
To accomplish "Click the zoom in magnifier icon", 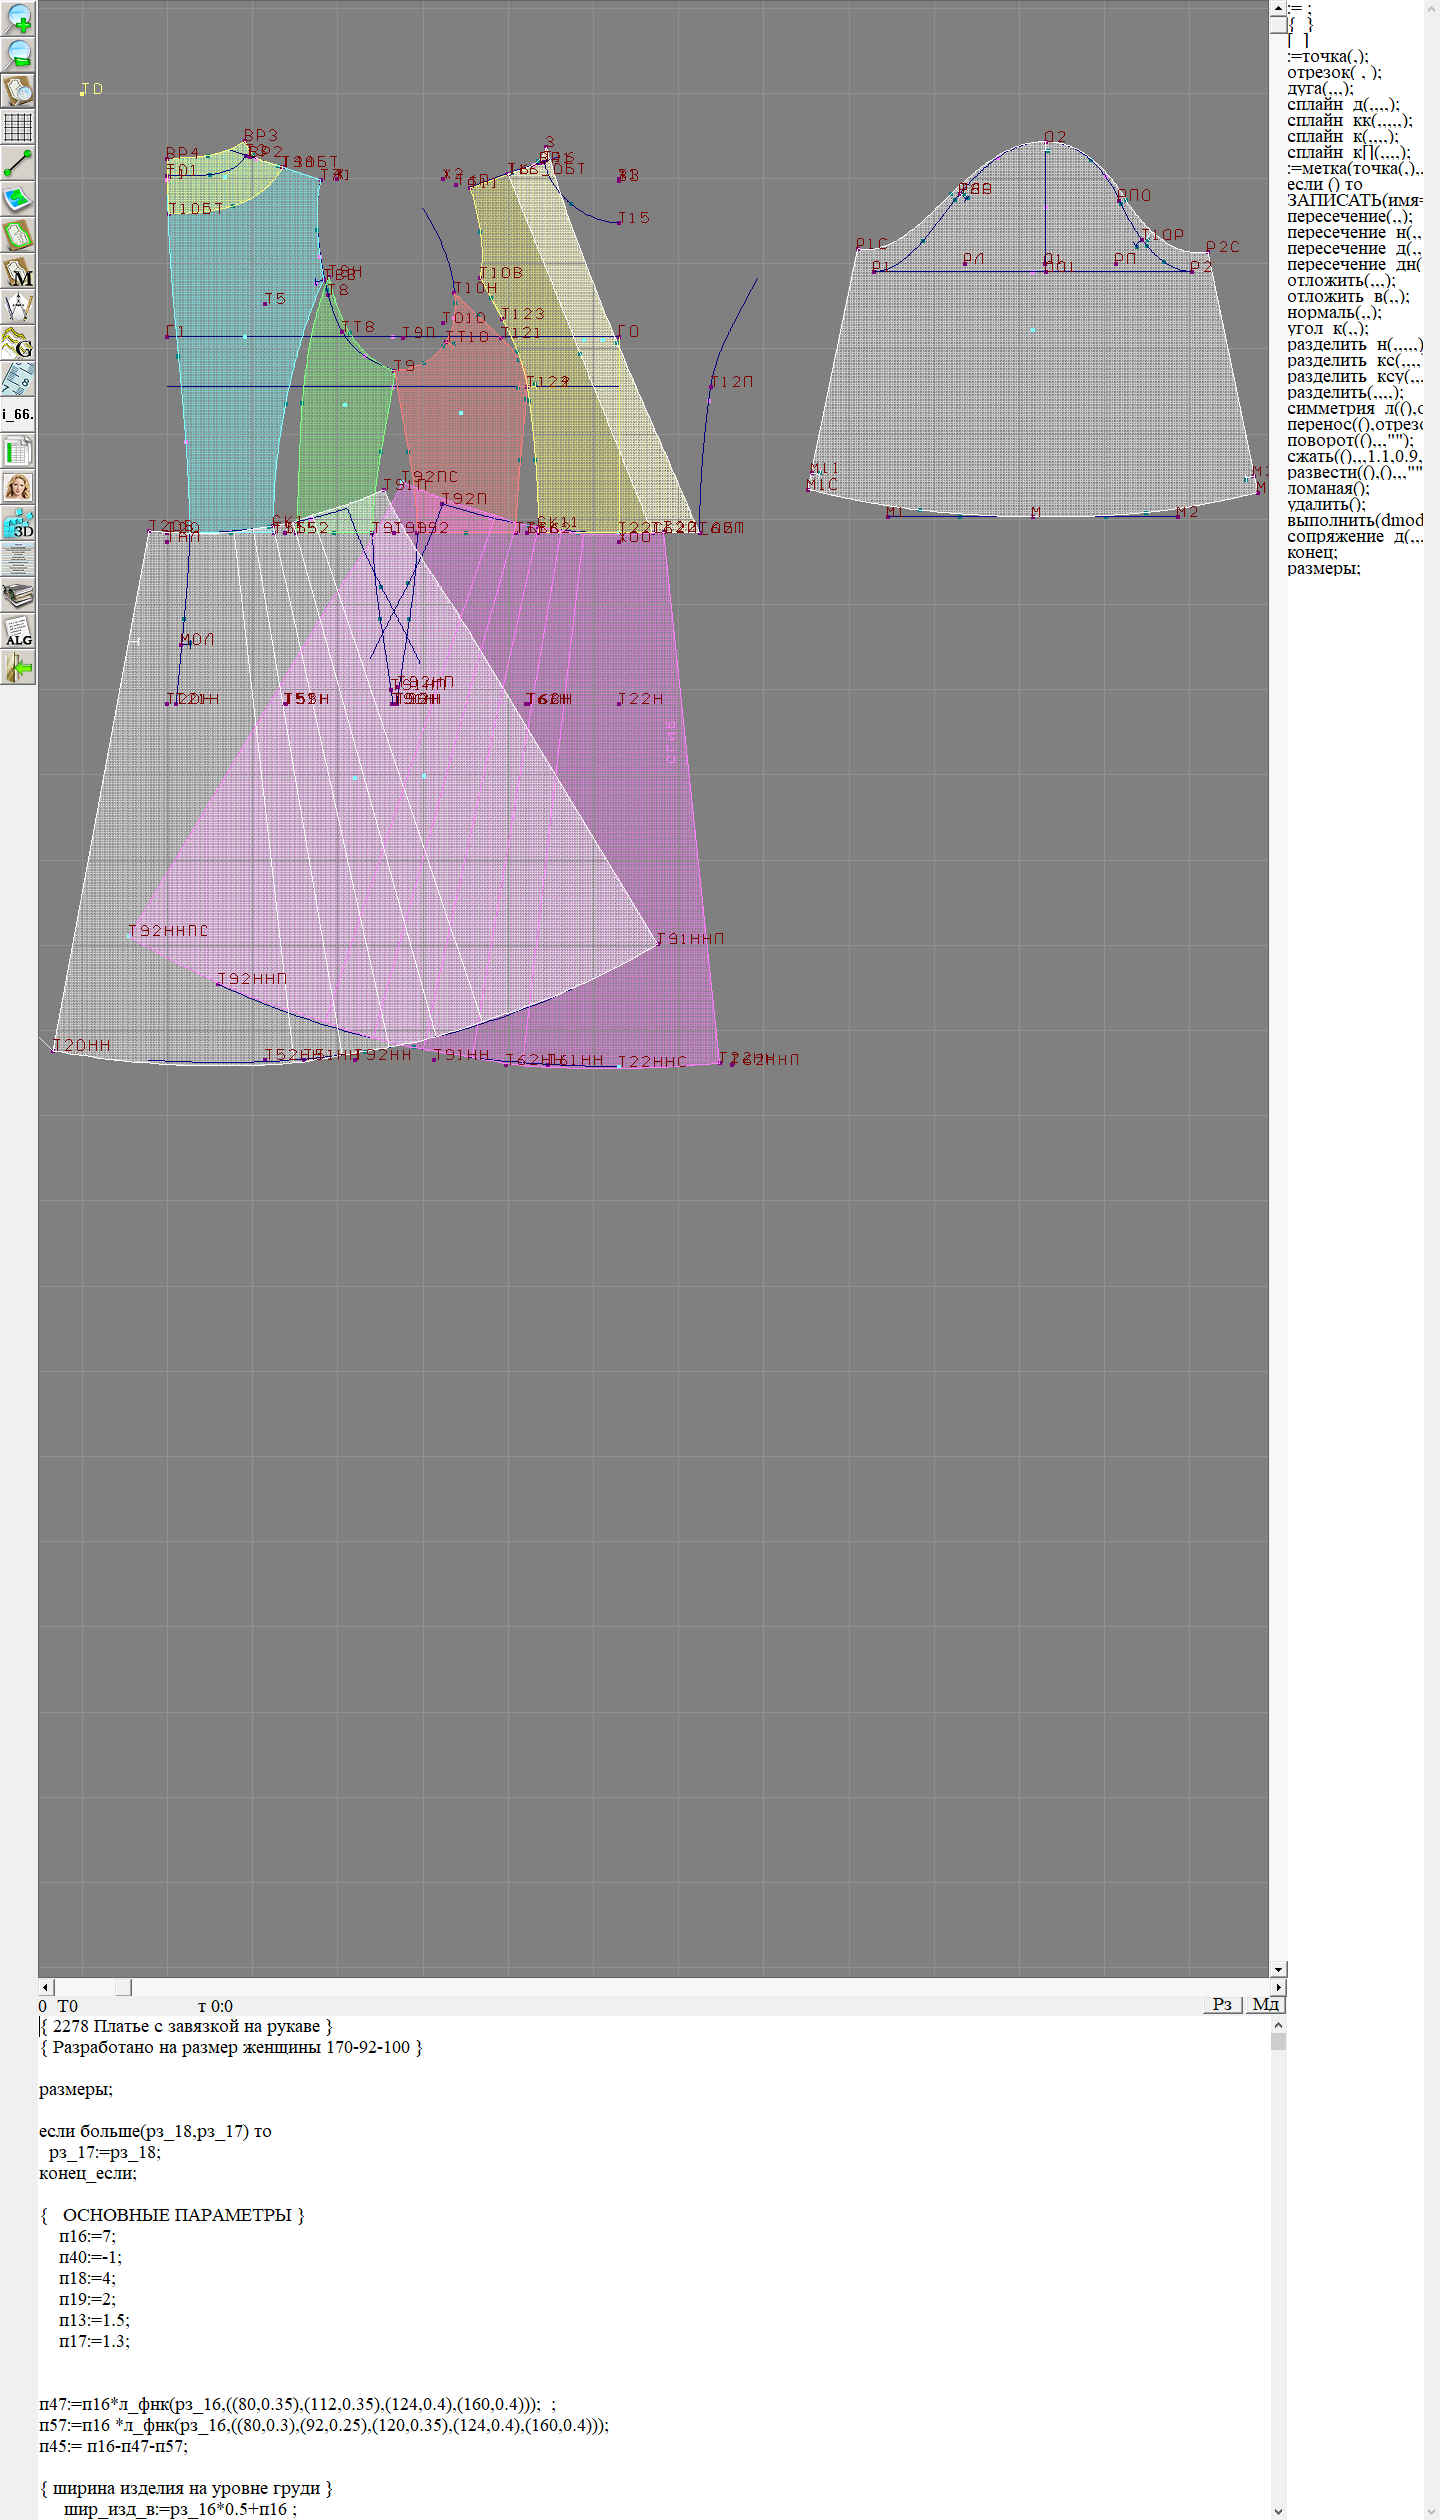I will click(18, 18).
